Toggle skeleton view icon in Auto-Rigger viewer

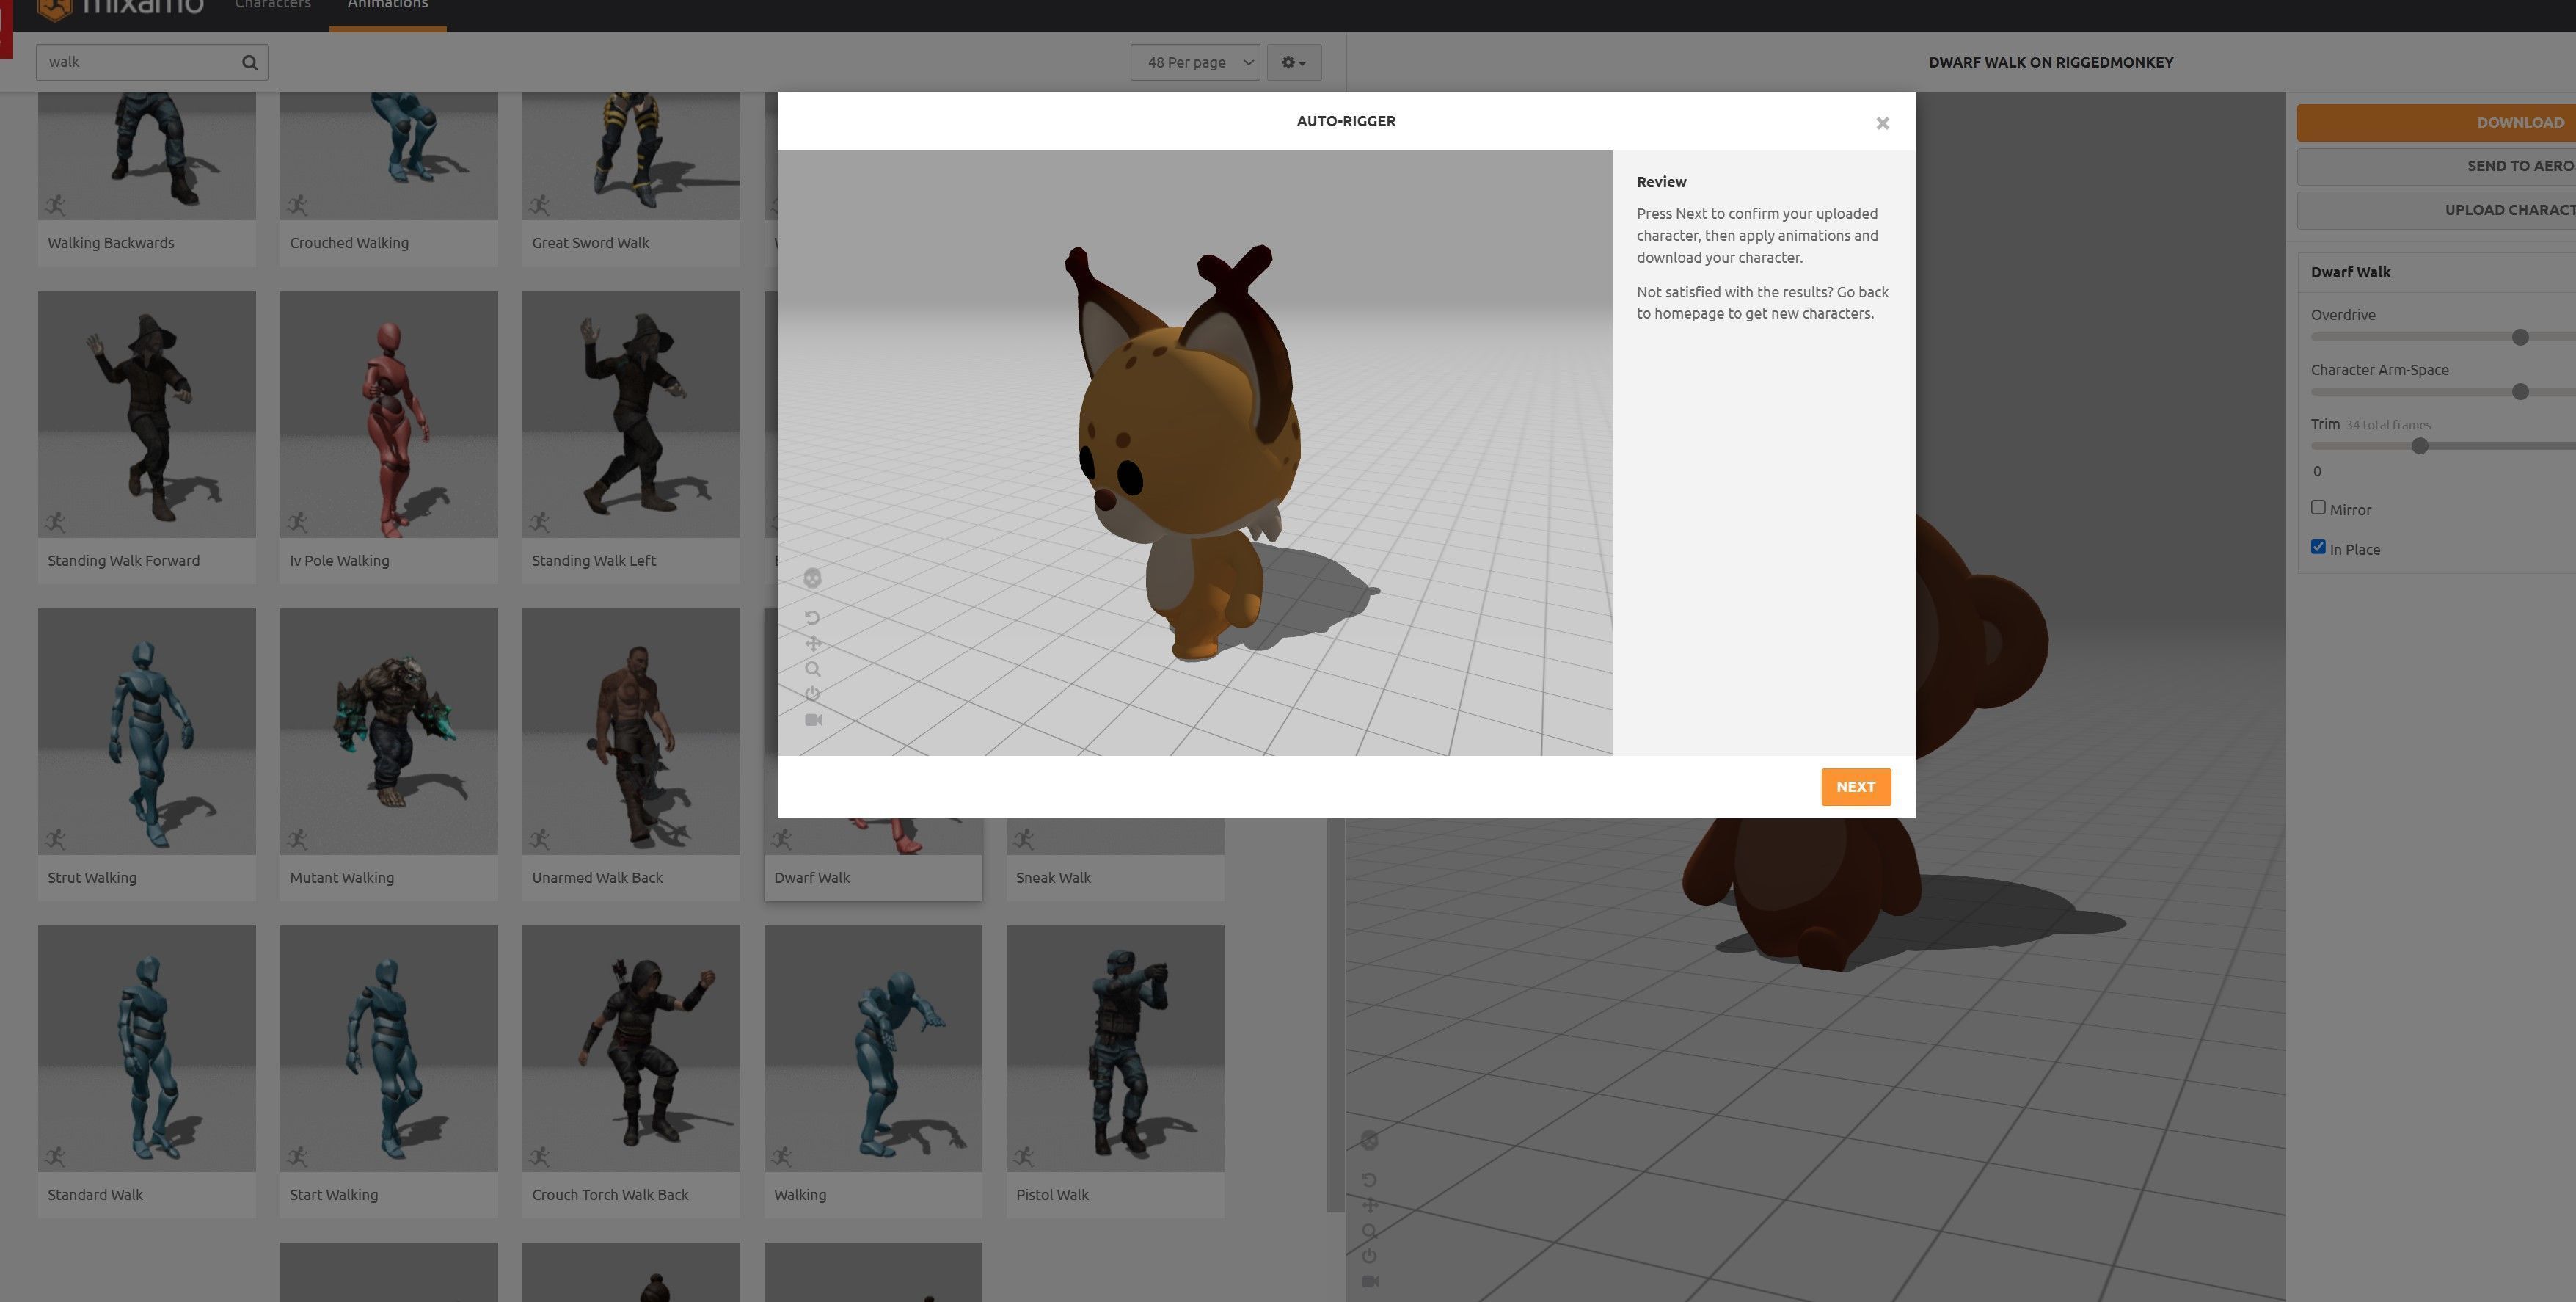(812, 578)
